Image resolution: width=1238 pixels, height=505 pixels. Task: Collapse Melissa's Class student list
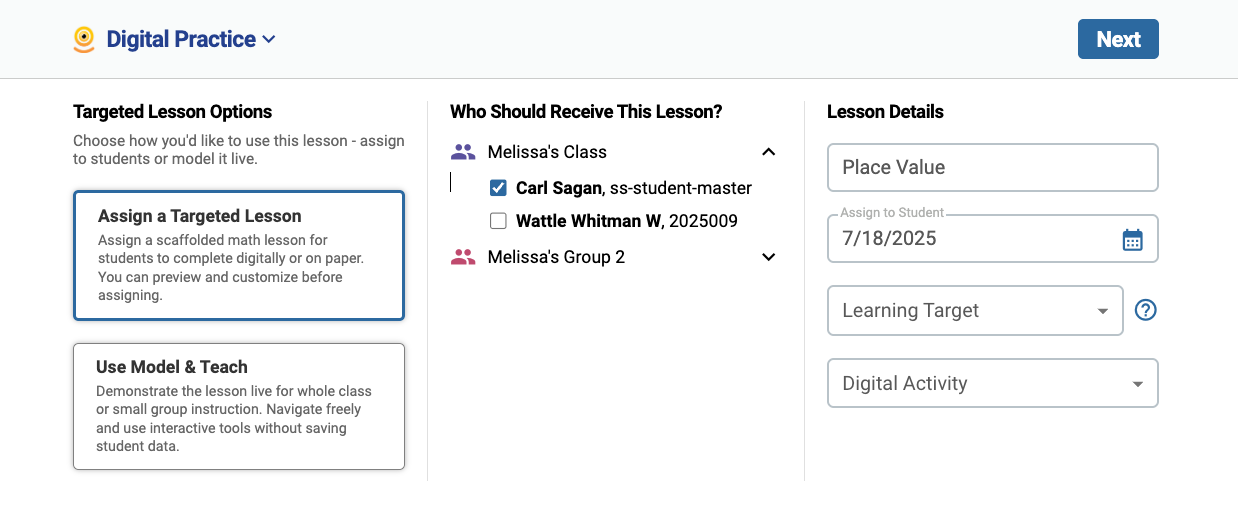pos(768,152)
